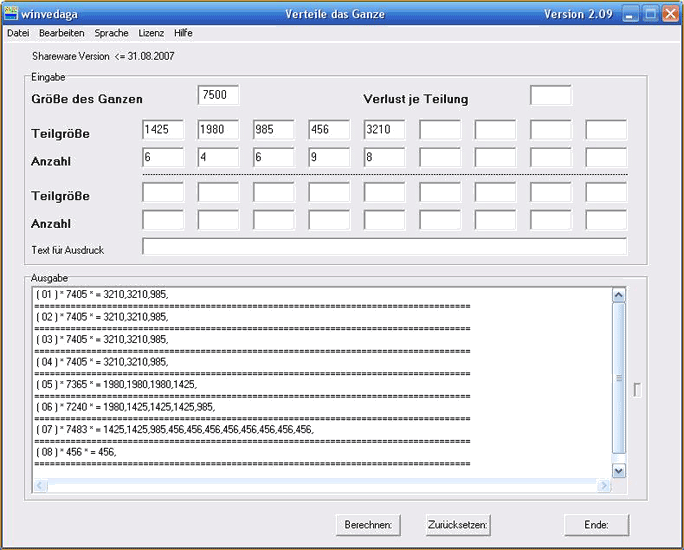Click the output list scroll up arrow
The width and height of the screenshot is (684, 550).
[x=617, y=295]
